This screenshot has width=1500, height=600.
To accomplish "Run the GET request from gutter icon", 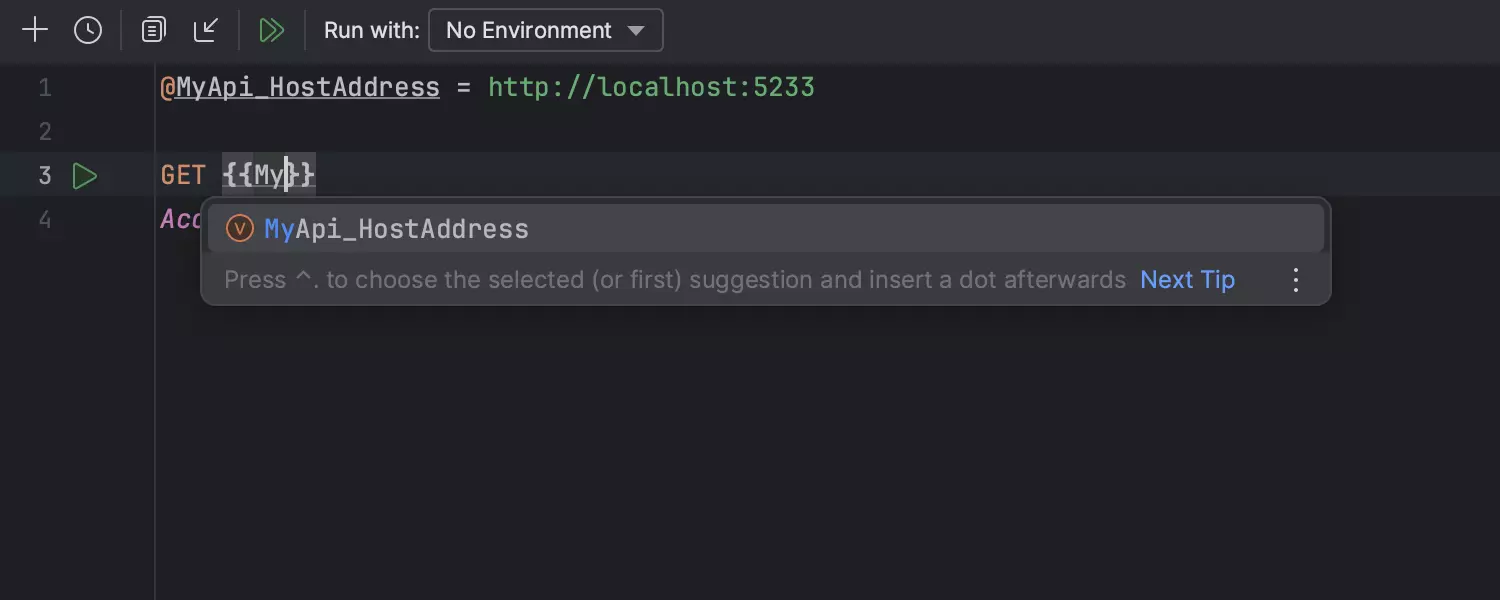I will 85,177.
